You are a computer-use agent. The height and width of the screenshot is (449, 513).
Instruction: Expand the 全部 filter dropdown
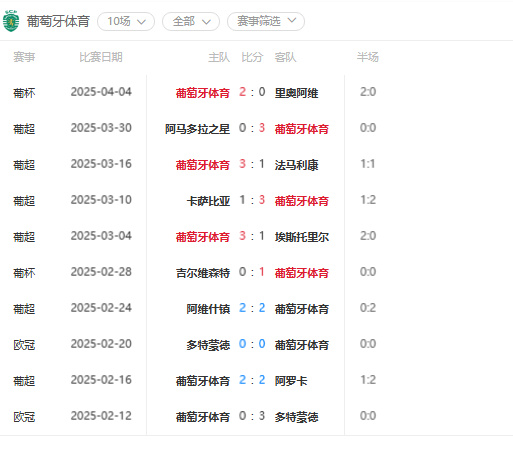point(191,22)
